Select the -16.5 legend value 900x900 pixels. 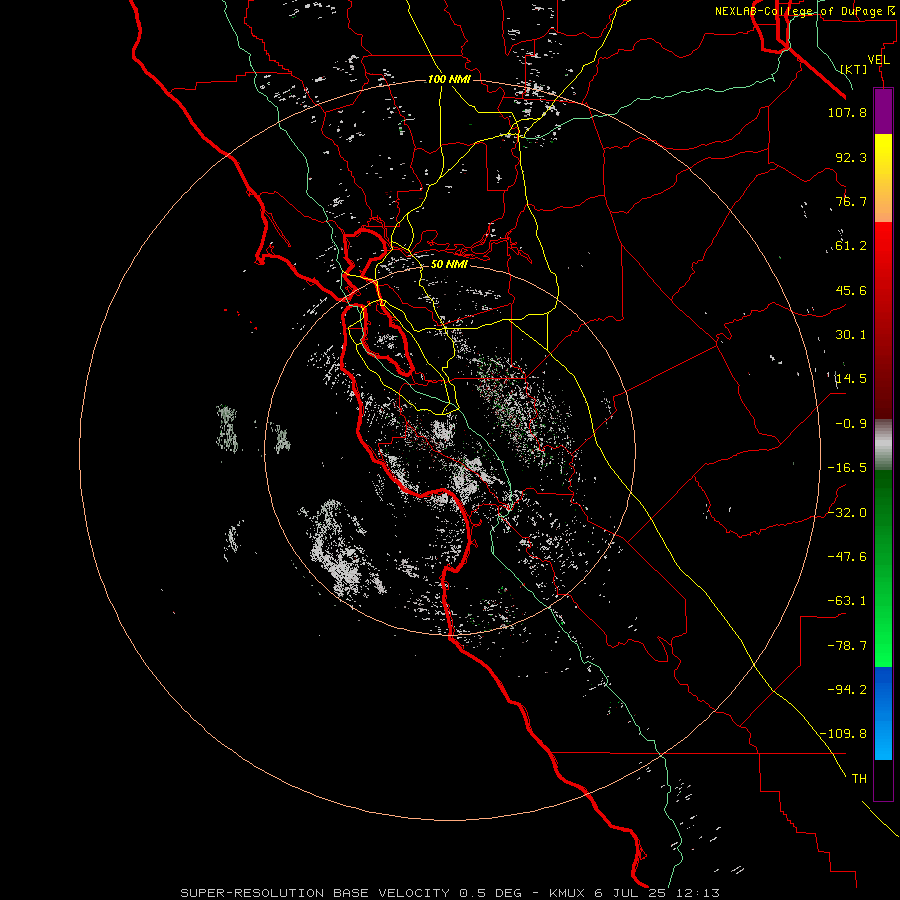coord(847,468)
